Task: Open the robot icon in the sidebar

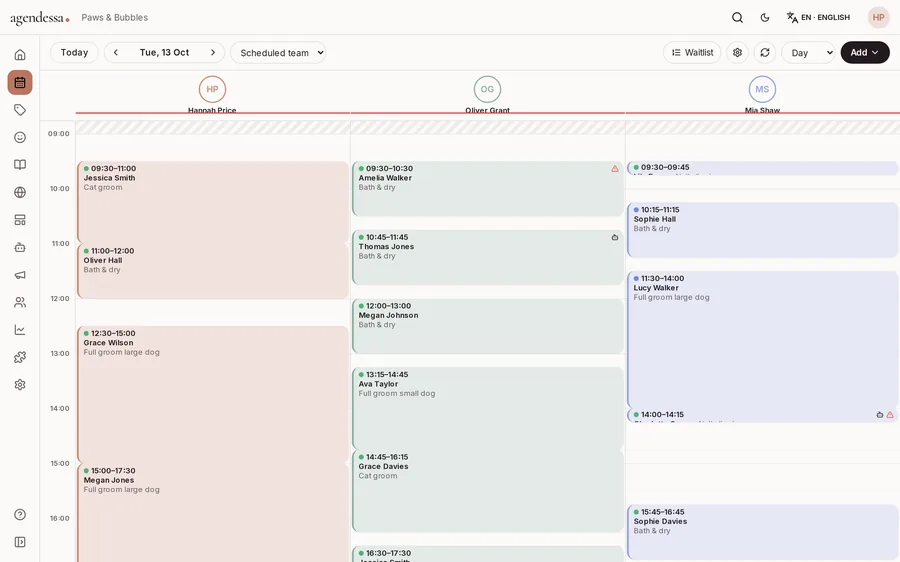Action: 20,247
